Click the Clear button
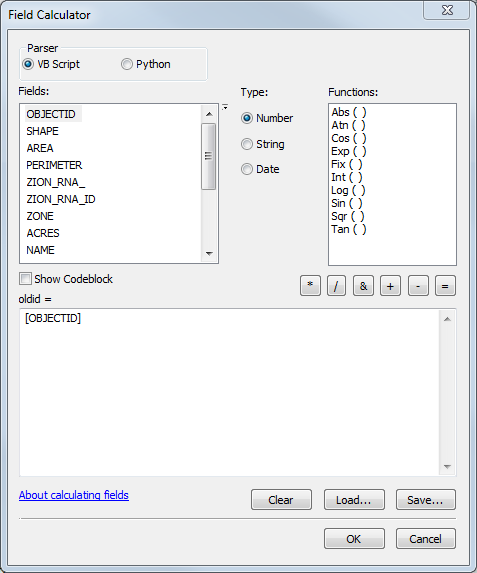The width and height of the screenshot is (477, 573). pyautogui.click(x=281, y=500)
